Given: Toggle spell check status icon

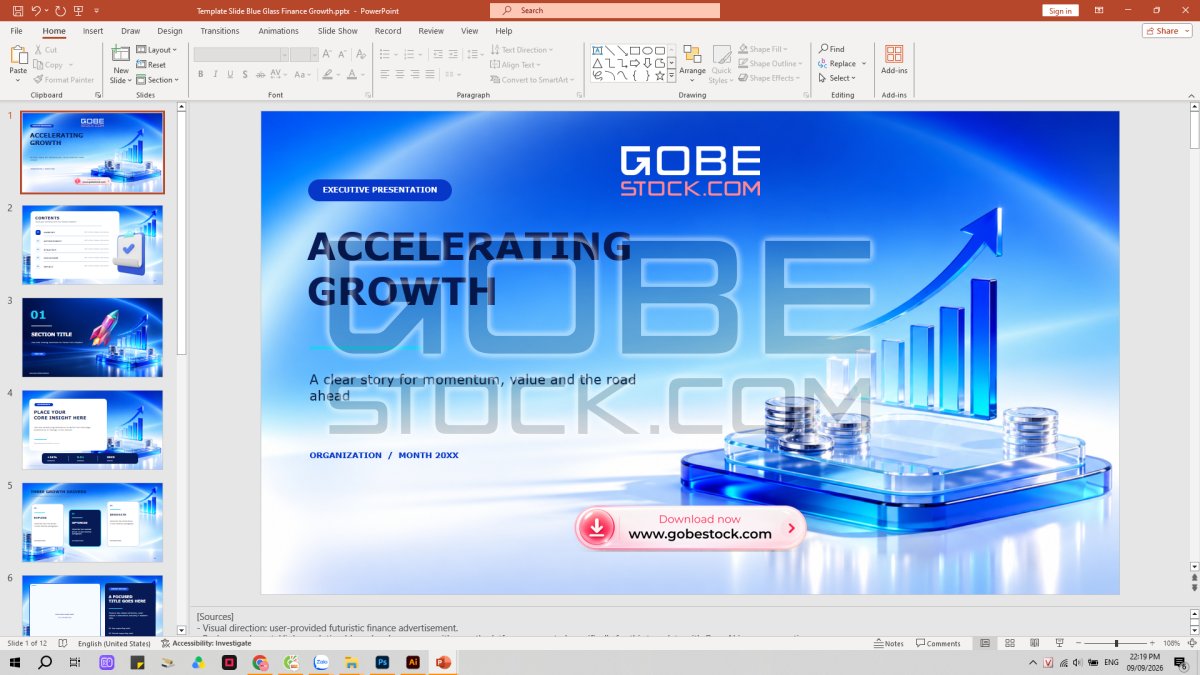Looking at the screenshot, I should [x=63, y=643].
